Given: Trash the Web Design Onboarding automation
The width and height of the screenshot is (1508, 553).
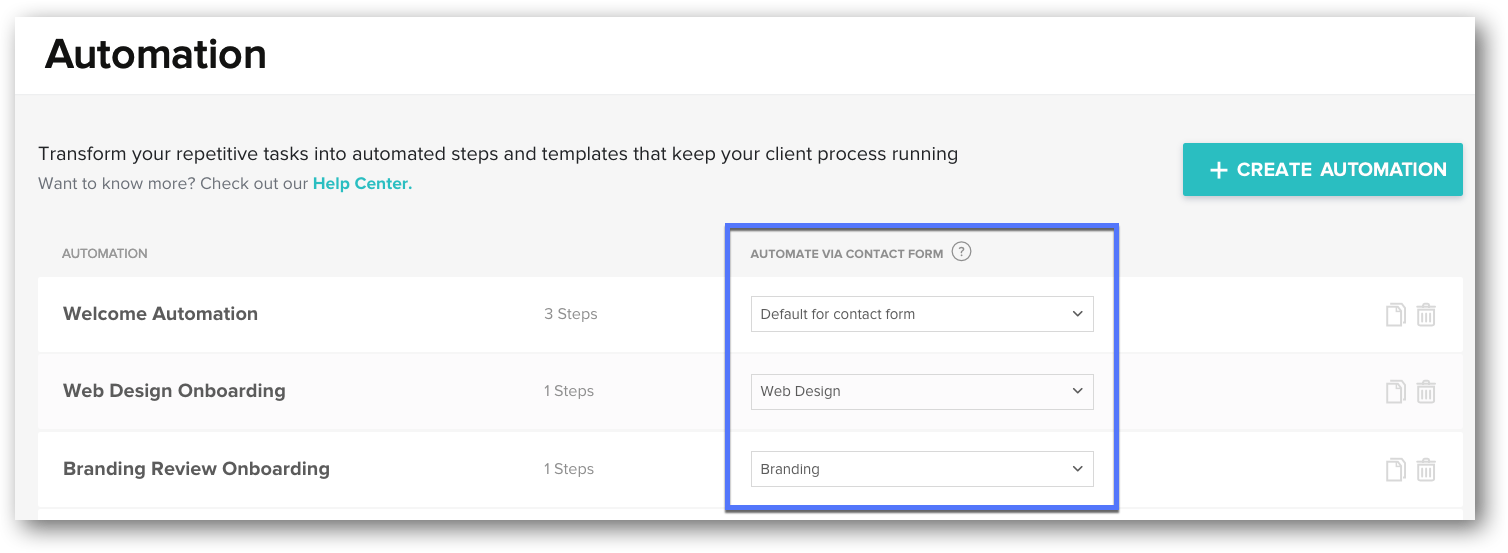Looking at the screenshot, I should 1426,391.
